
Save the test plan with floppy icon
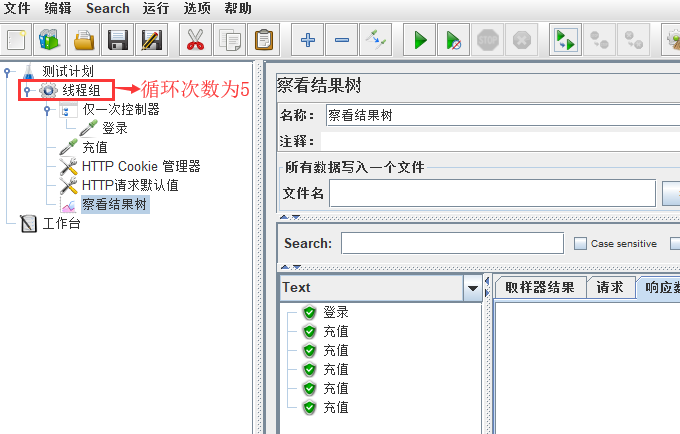click(x=118, y=41)
